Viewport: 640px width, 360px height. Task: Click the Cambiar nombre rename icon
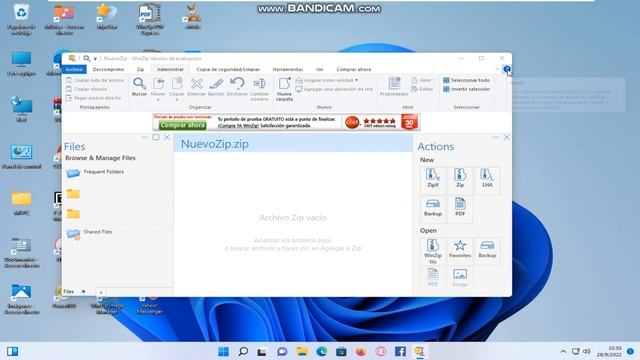pos(259,89)
